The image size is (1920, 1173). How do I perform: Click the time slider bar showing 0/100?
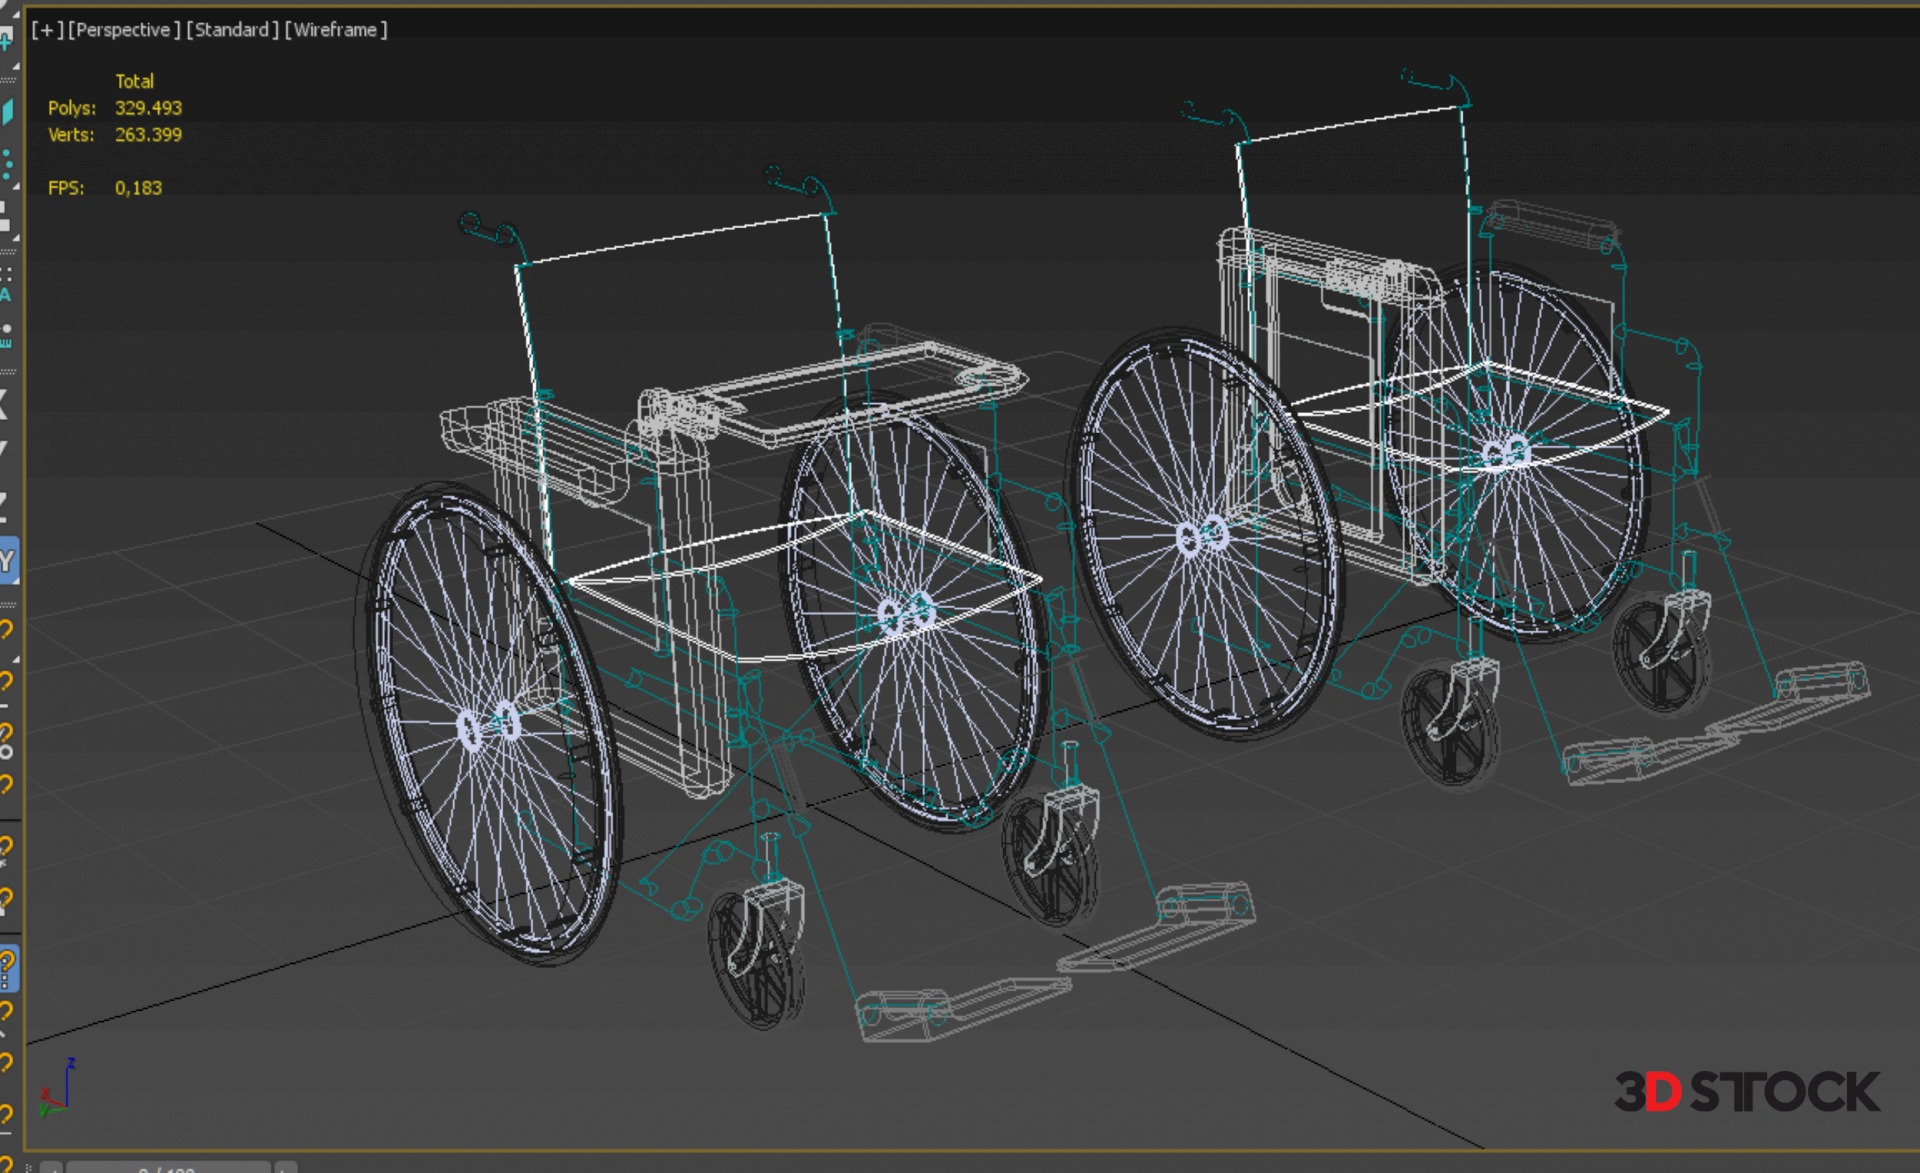click(167, 1167)
